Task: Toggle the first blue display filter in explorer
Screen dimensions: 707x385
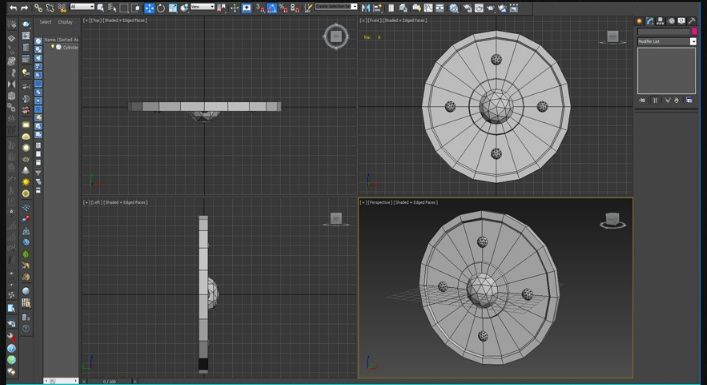Action: click(39, 41)
